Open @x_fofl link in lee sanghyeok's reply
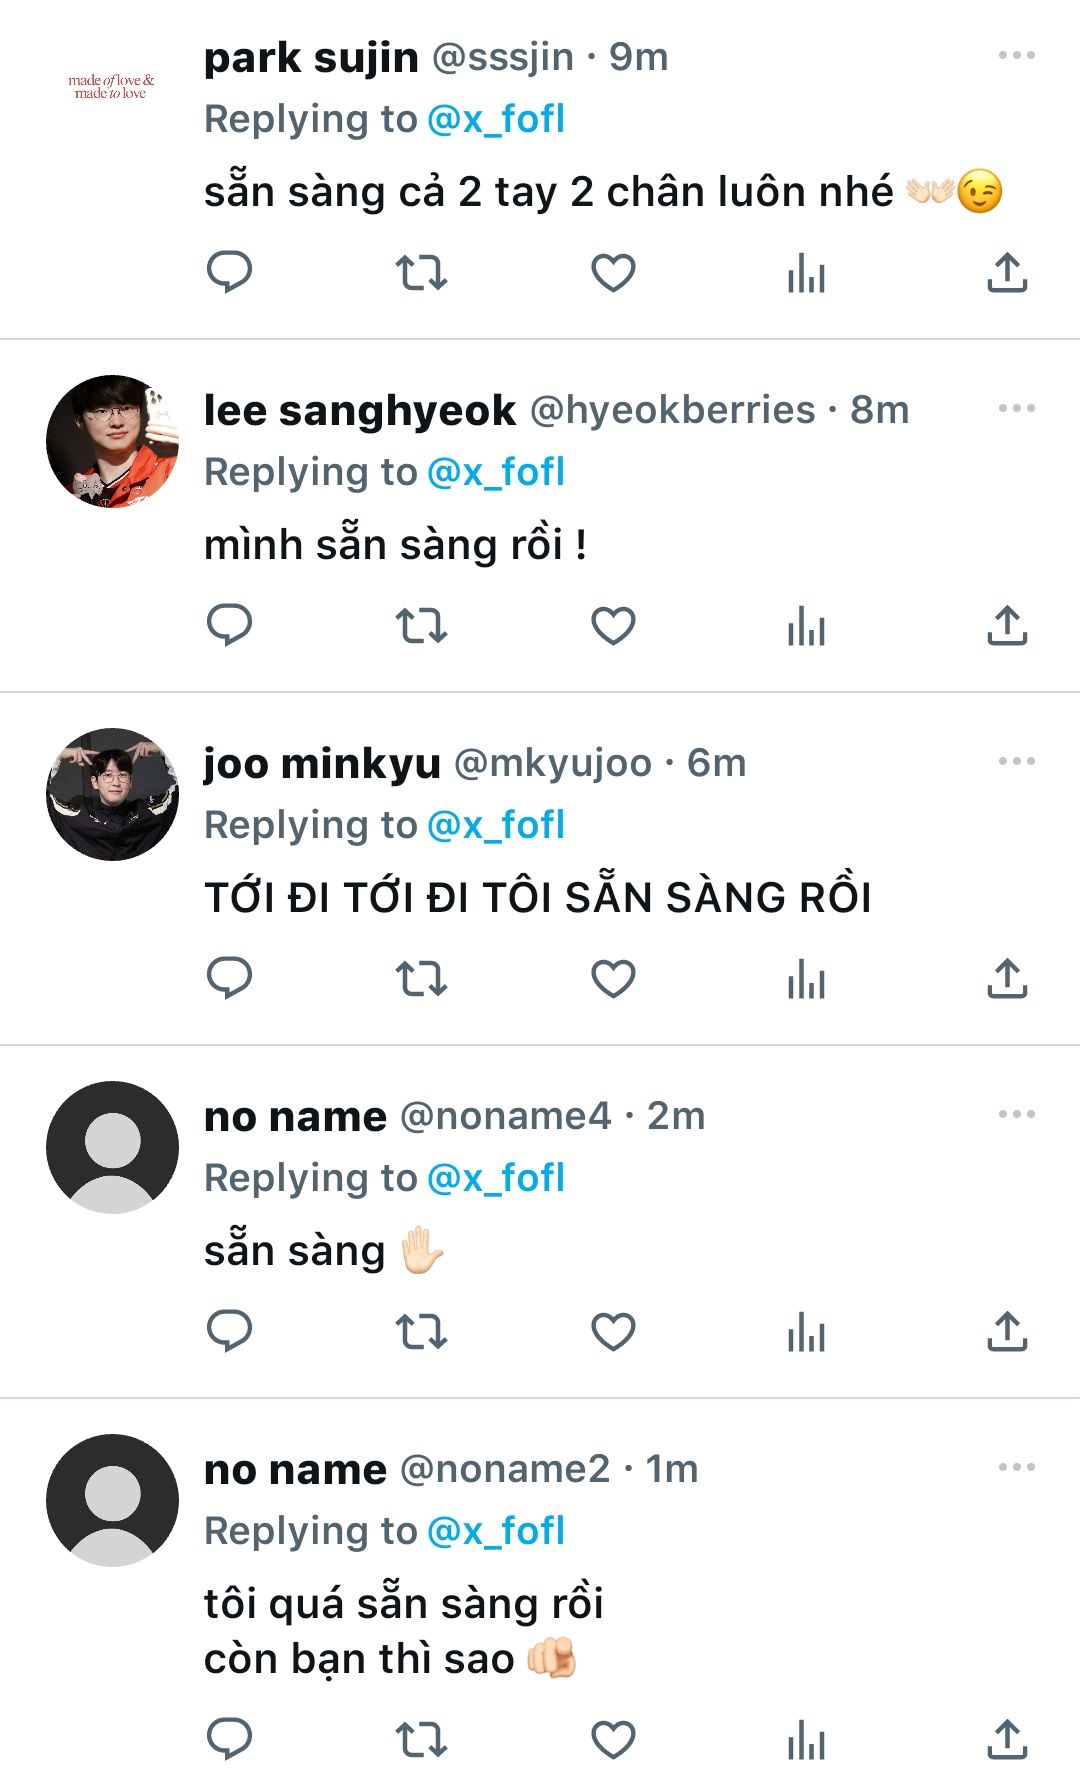The height and width of the screenshot is (1788, 1080). pos(496,472)
